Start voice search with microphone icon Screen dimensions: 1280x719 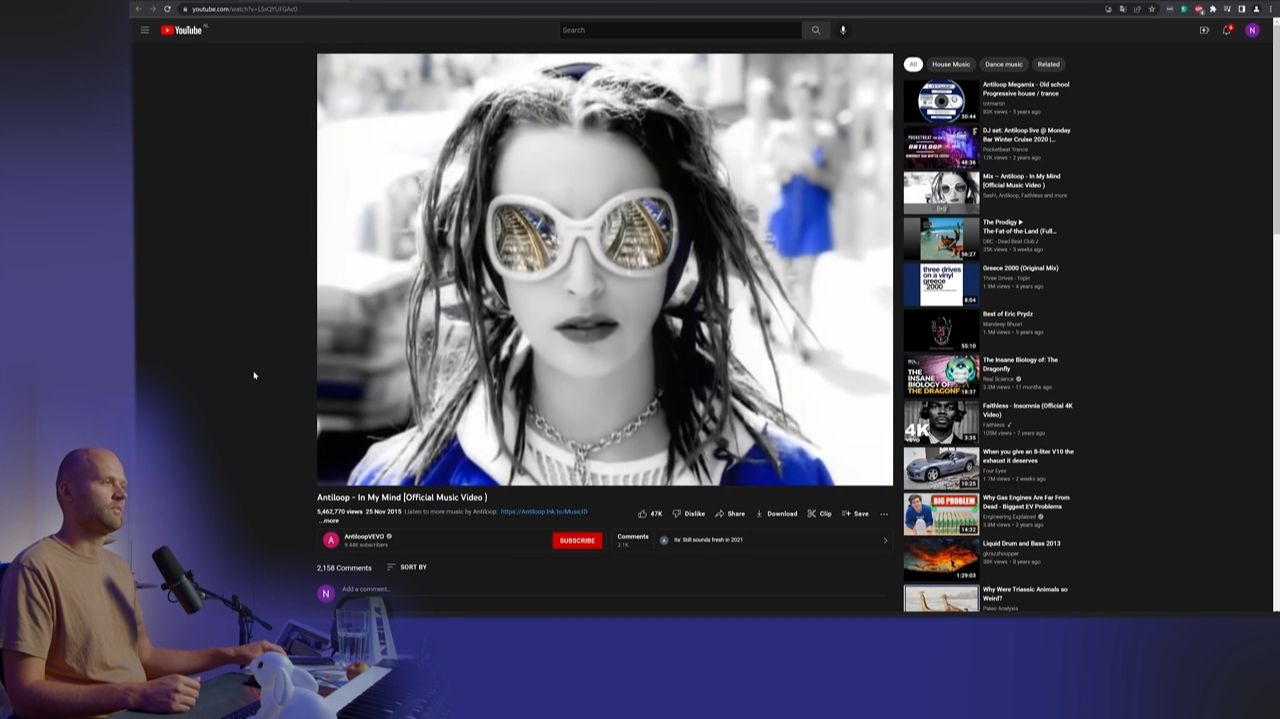843,30
